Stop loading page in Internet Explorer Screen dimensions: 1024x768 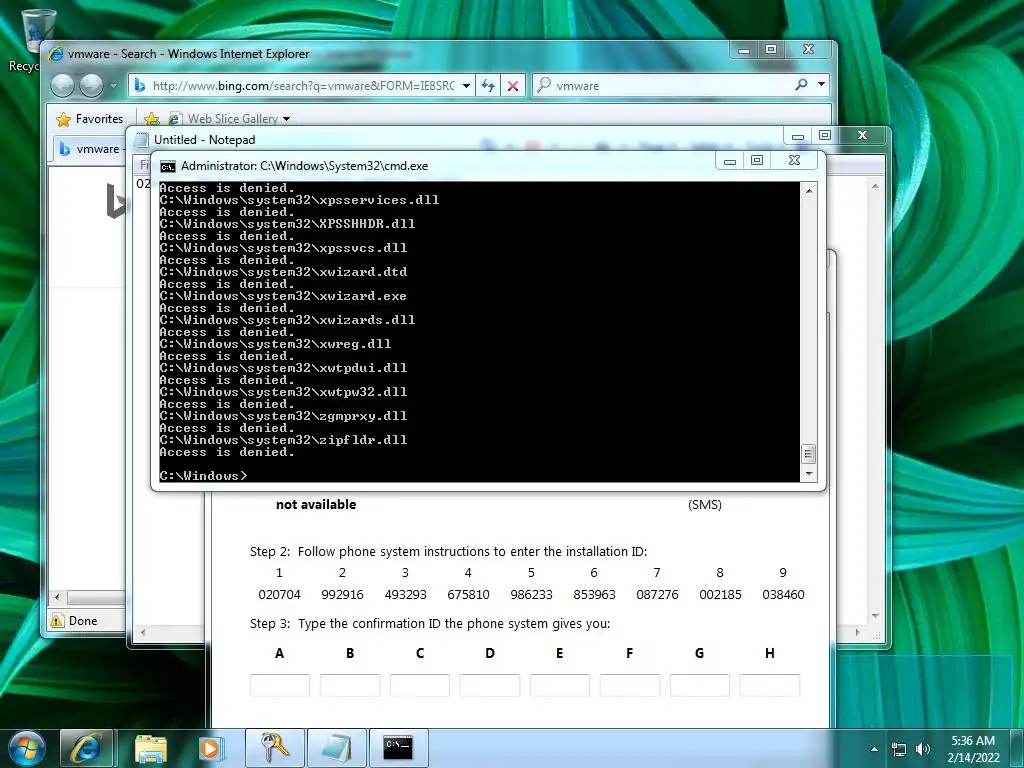click(513, 86)
